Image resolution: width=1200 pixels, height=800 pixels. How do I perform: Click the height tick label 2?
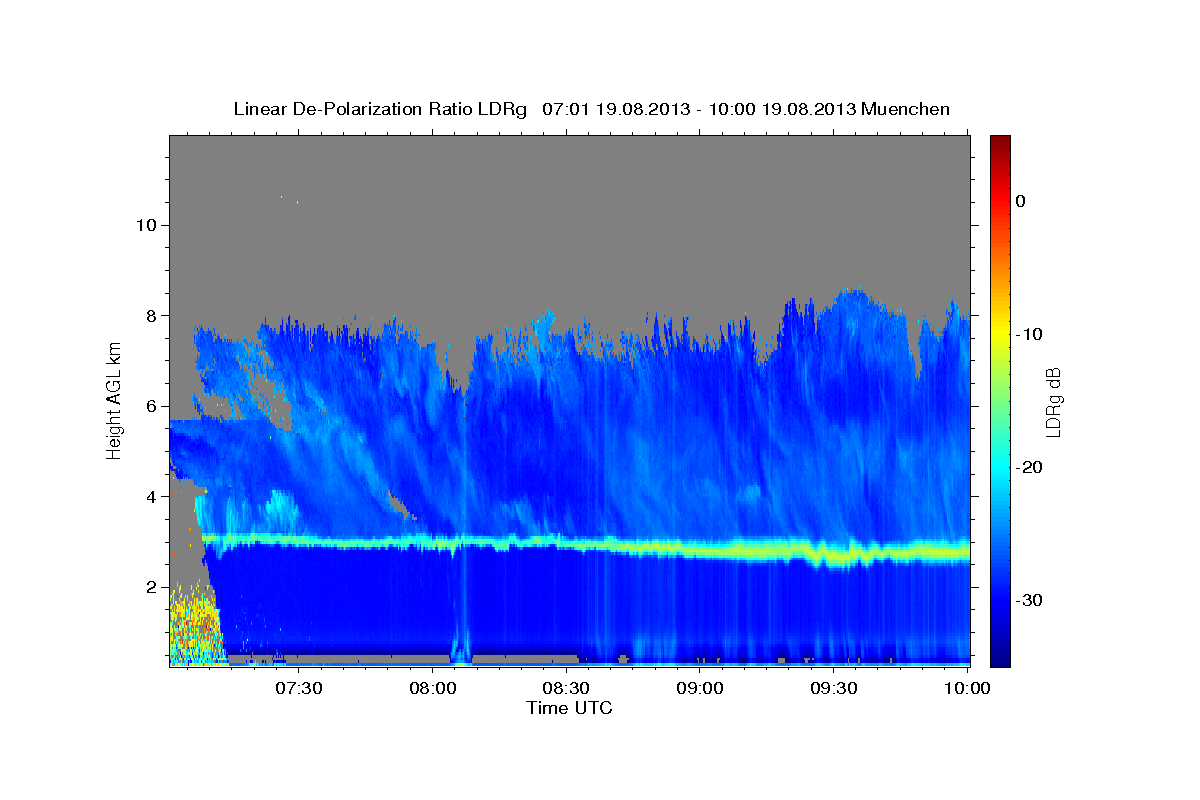click(x=152, y=587)
